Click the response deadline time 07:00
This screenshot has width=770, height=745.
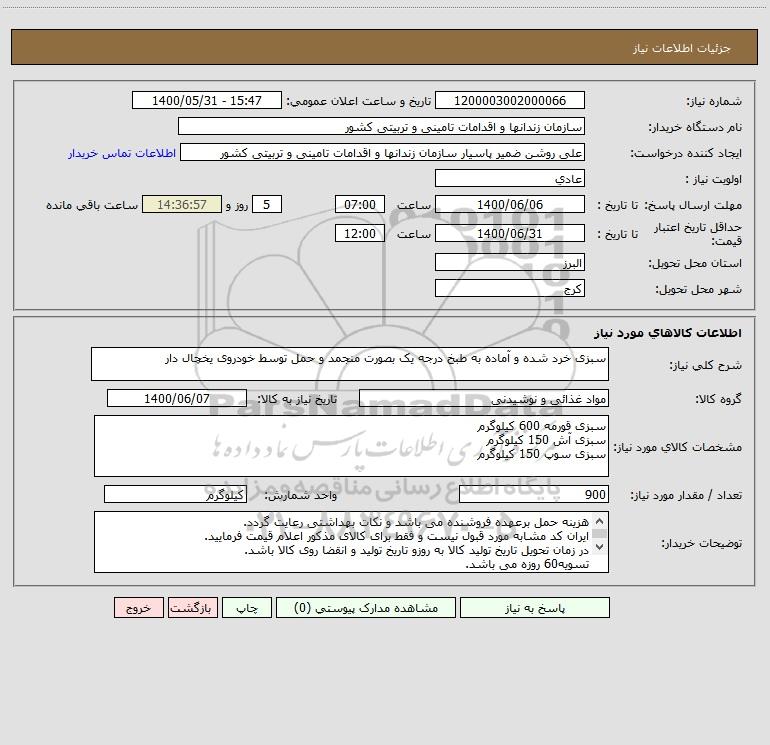tap(359, 204)
